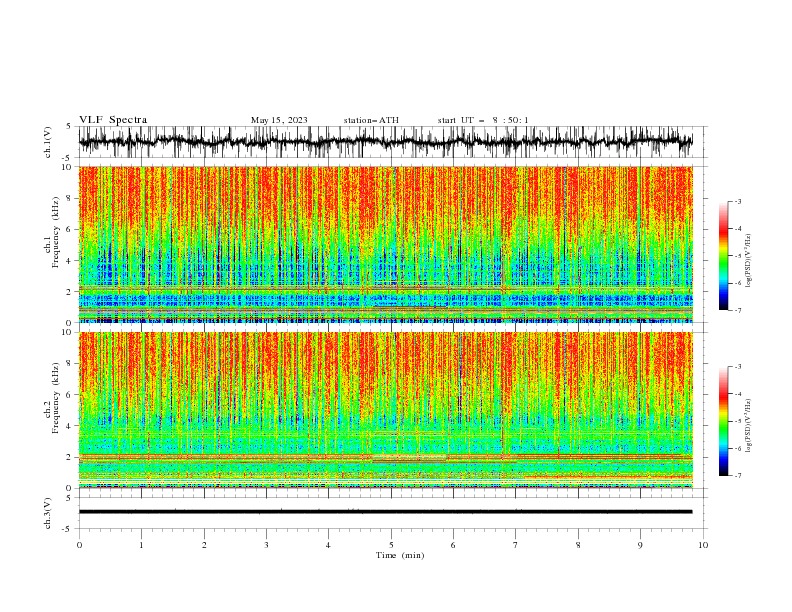This screenshot has width=792, height=612.
Task: Click the time axis tick label "0"
Action: point(79,545)
